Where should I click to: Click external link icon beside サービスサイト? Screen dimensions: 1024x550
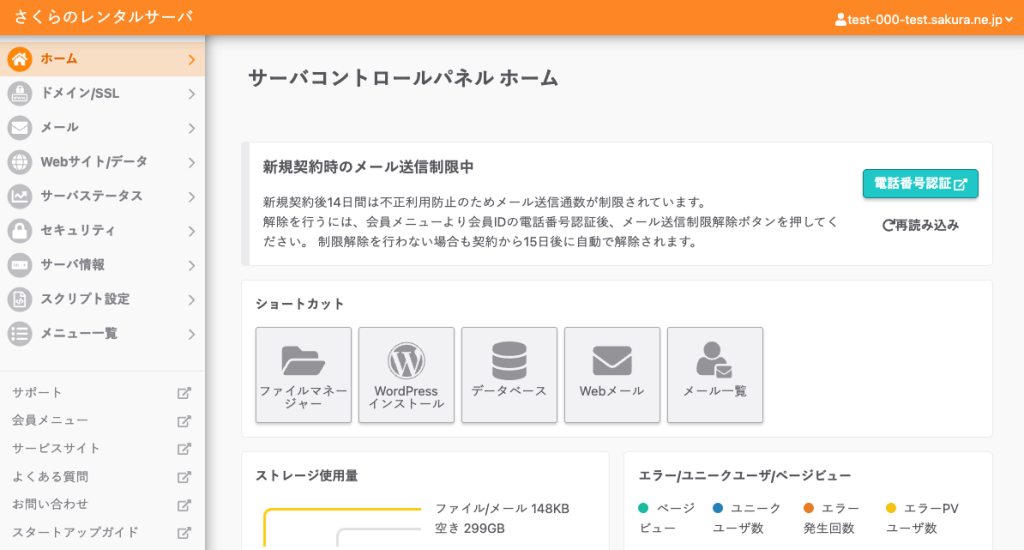(x=184, y=449)
